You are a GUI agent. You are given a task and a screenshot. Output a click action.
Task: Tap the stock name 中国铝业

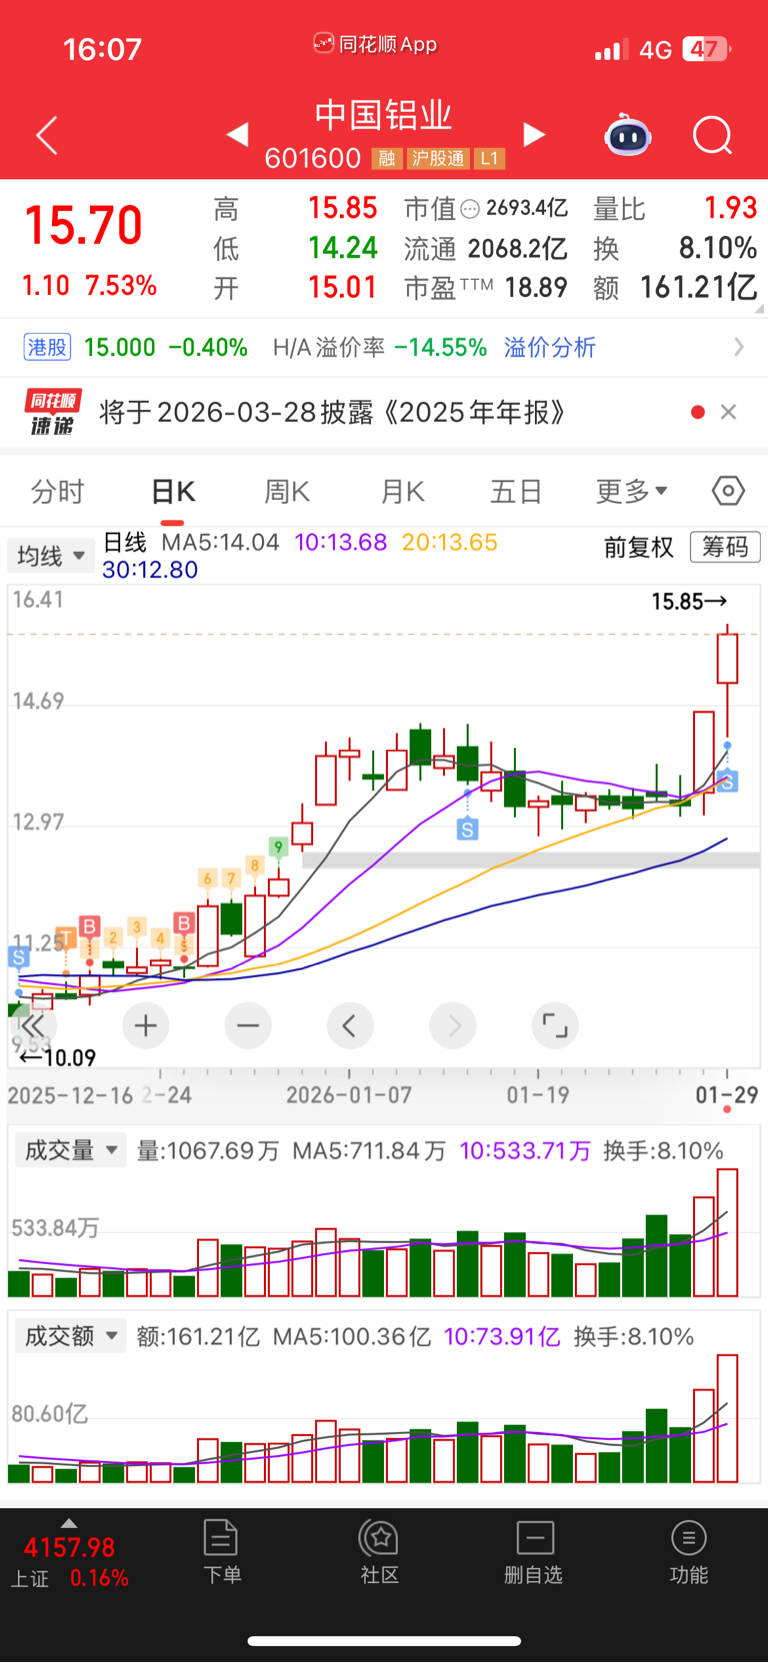[x=384, y=115]
